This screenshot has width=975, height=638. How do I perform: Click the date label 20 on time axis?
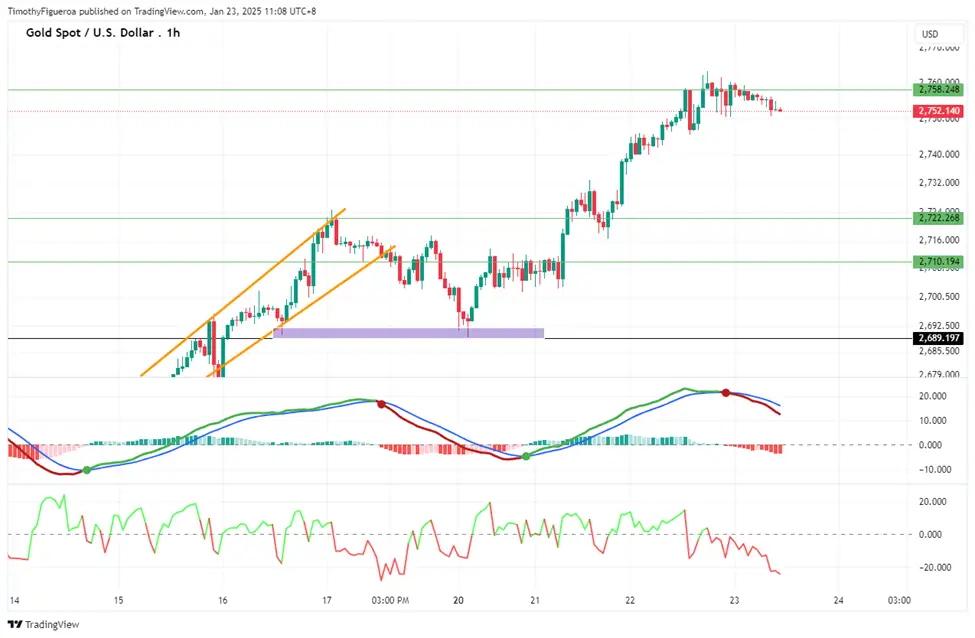click(x=458, y=601)
